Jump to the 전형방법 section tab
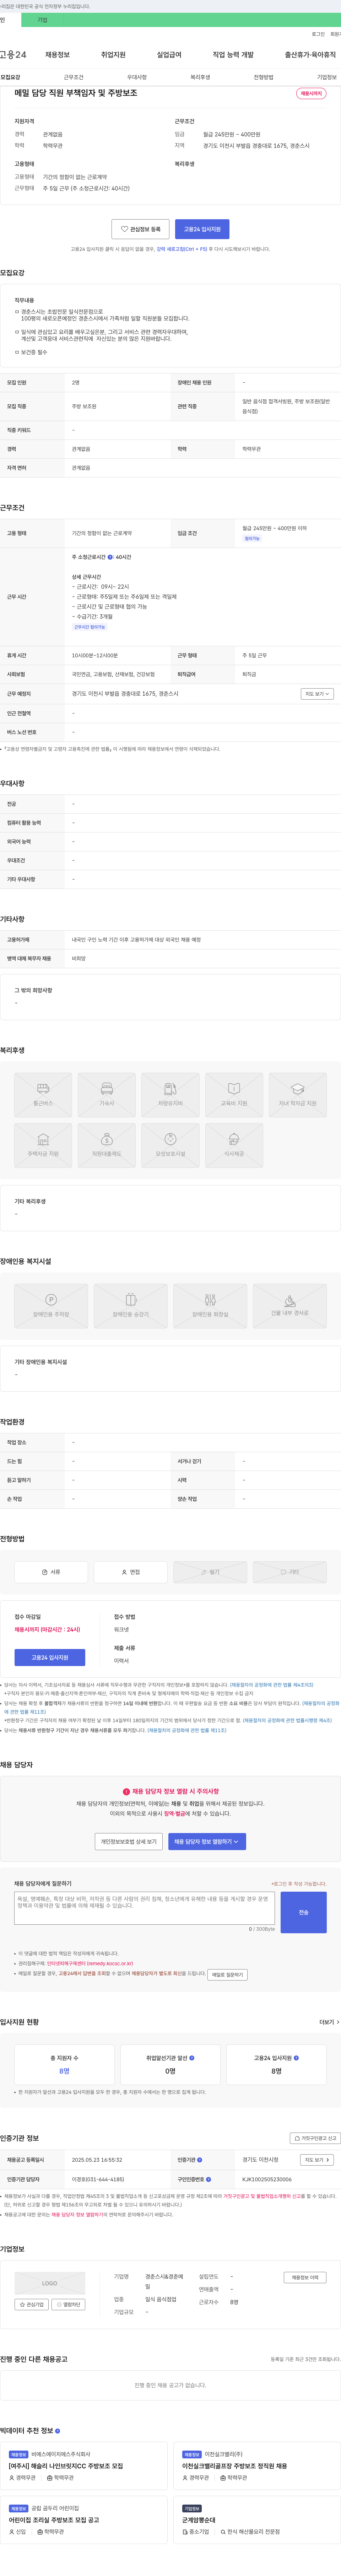 pos(263,77)
